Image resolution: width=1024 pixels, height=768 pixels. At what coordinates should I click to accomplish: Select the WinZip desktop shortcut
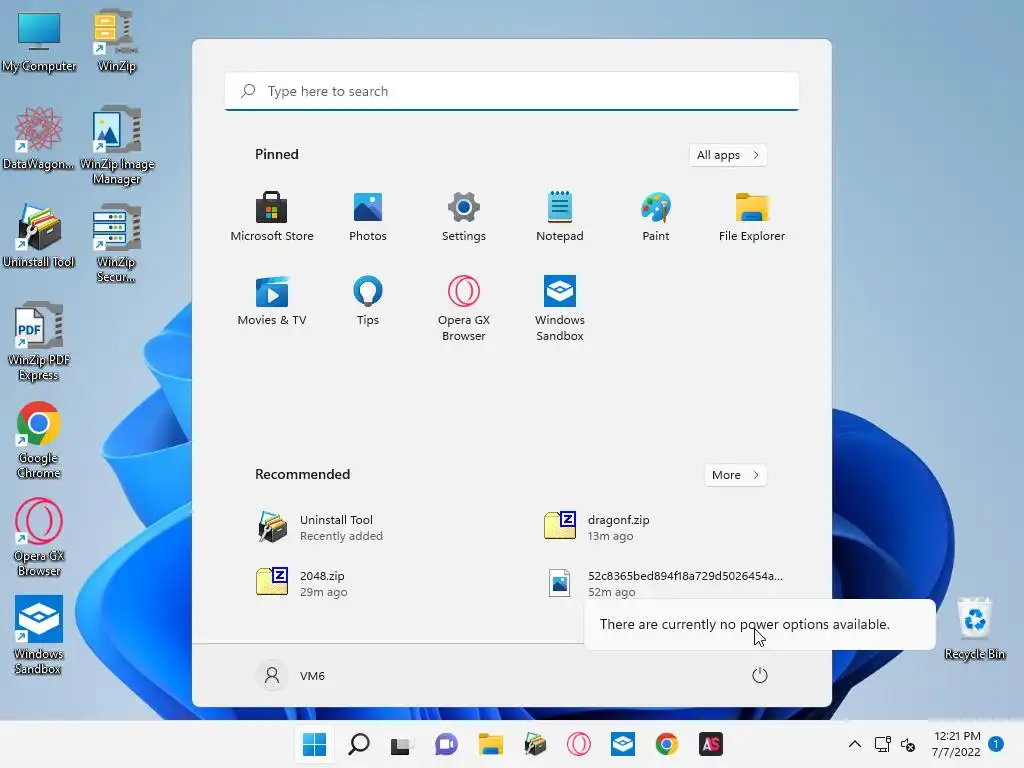116,42
